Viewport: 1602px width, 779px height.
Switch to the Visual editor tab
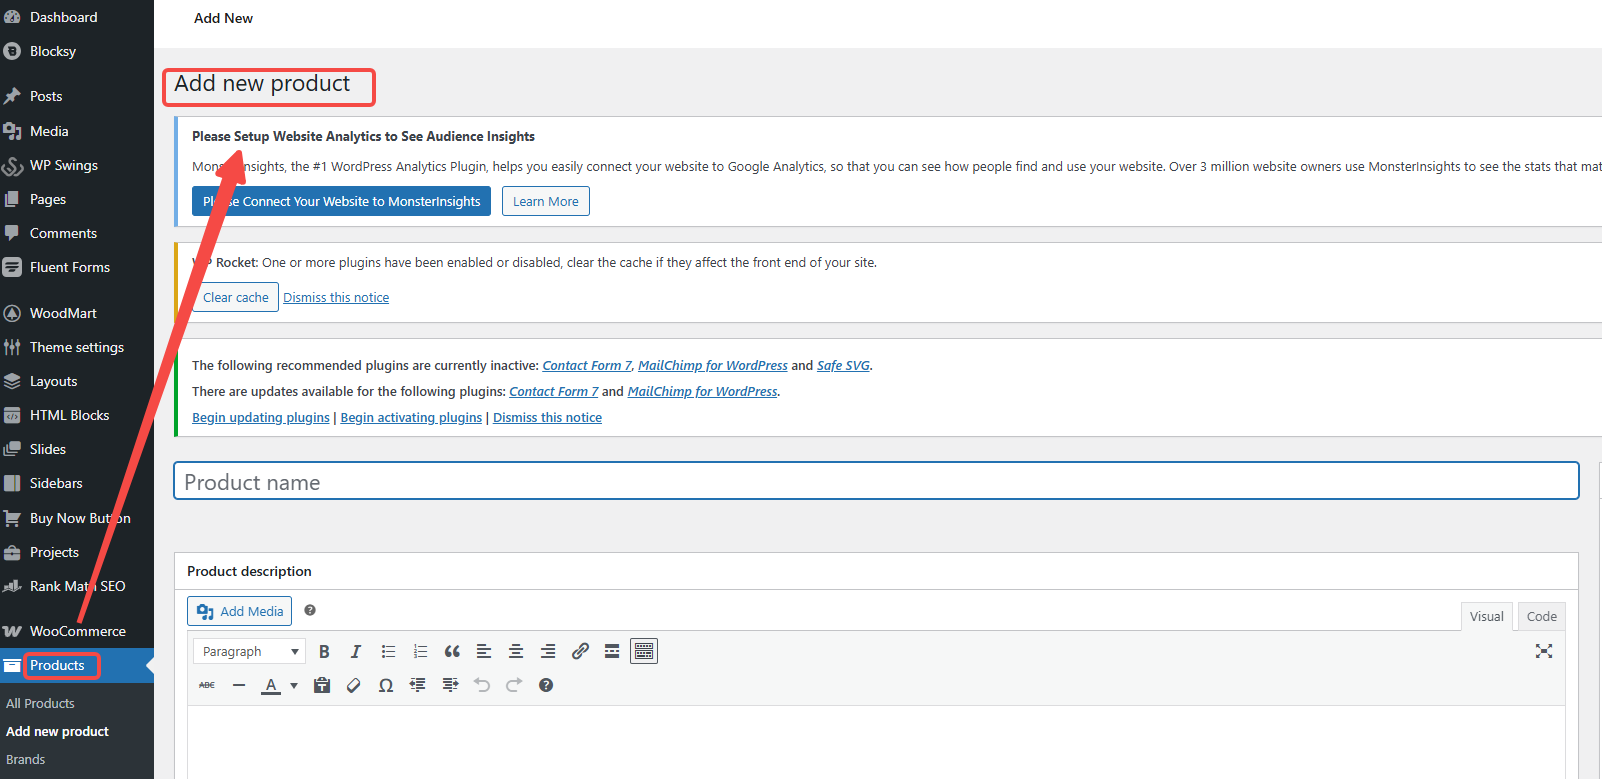point(1486,616)
